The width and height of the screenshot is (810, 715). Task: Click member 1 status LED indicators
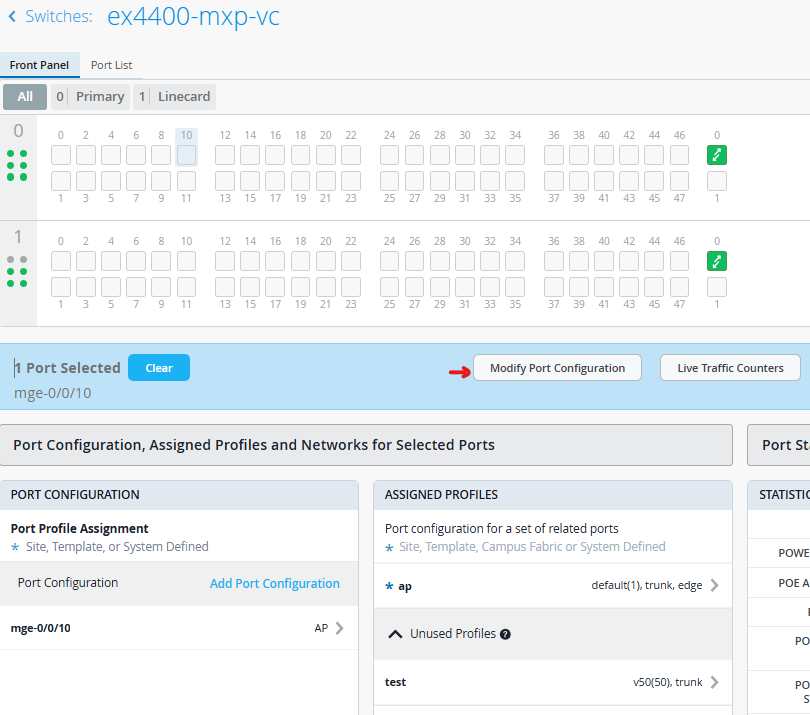17,271
